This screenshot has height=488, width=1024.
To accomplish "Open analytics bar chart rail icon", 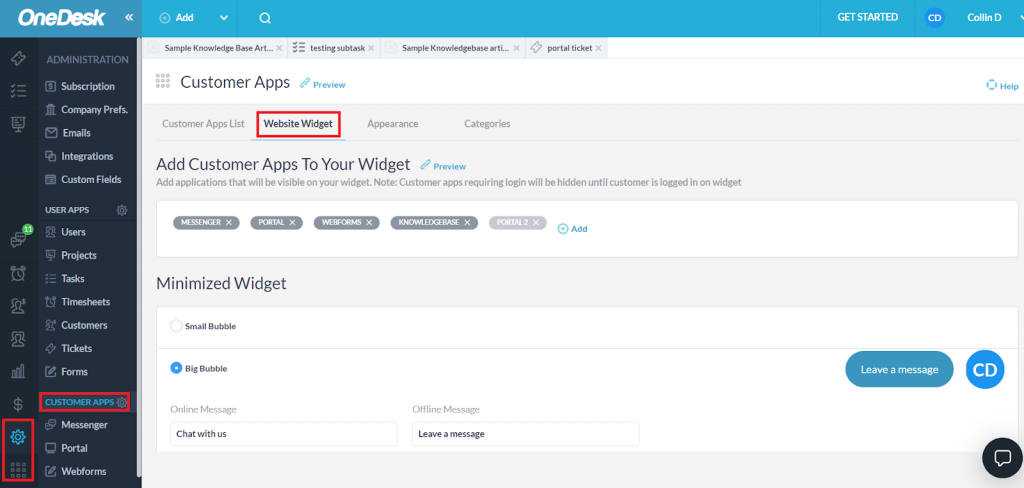I will [18, 371].
